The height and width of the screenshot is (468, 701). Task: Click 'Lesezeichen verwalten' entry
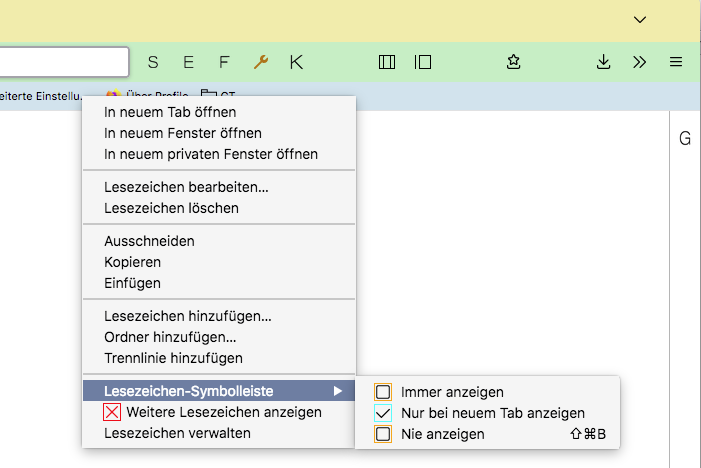(177, 433)
